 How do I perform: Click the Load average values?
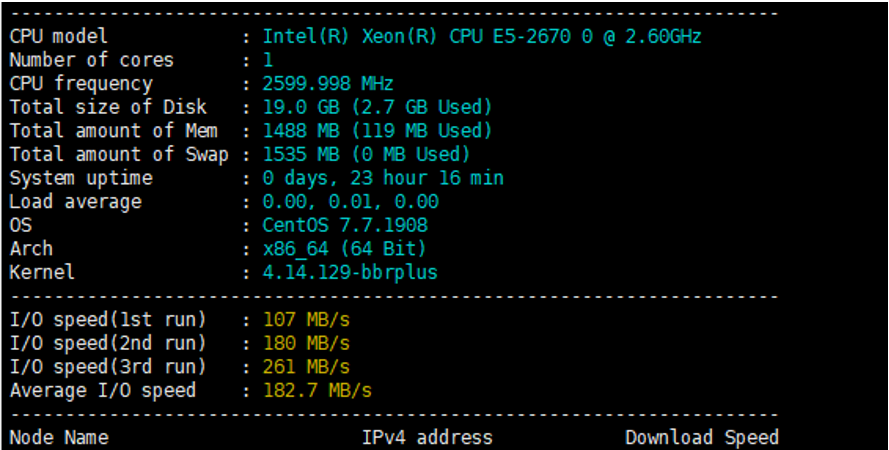[x=350, y=202]
